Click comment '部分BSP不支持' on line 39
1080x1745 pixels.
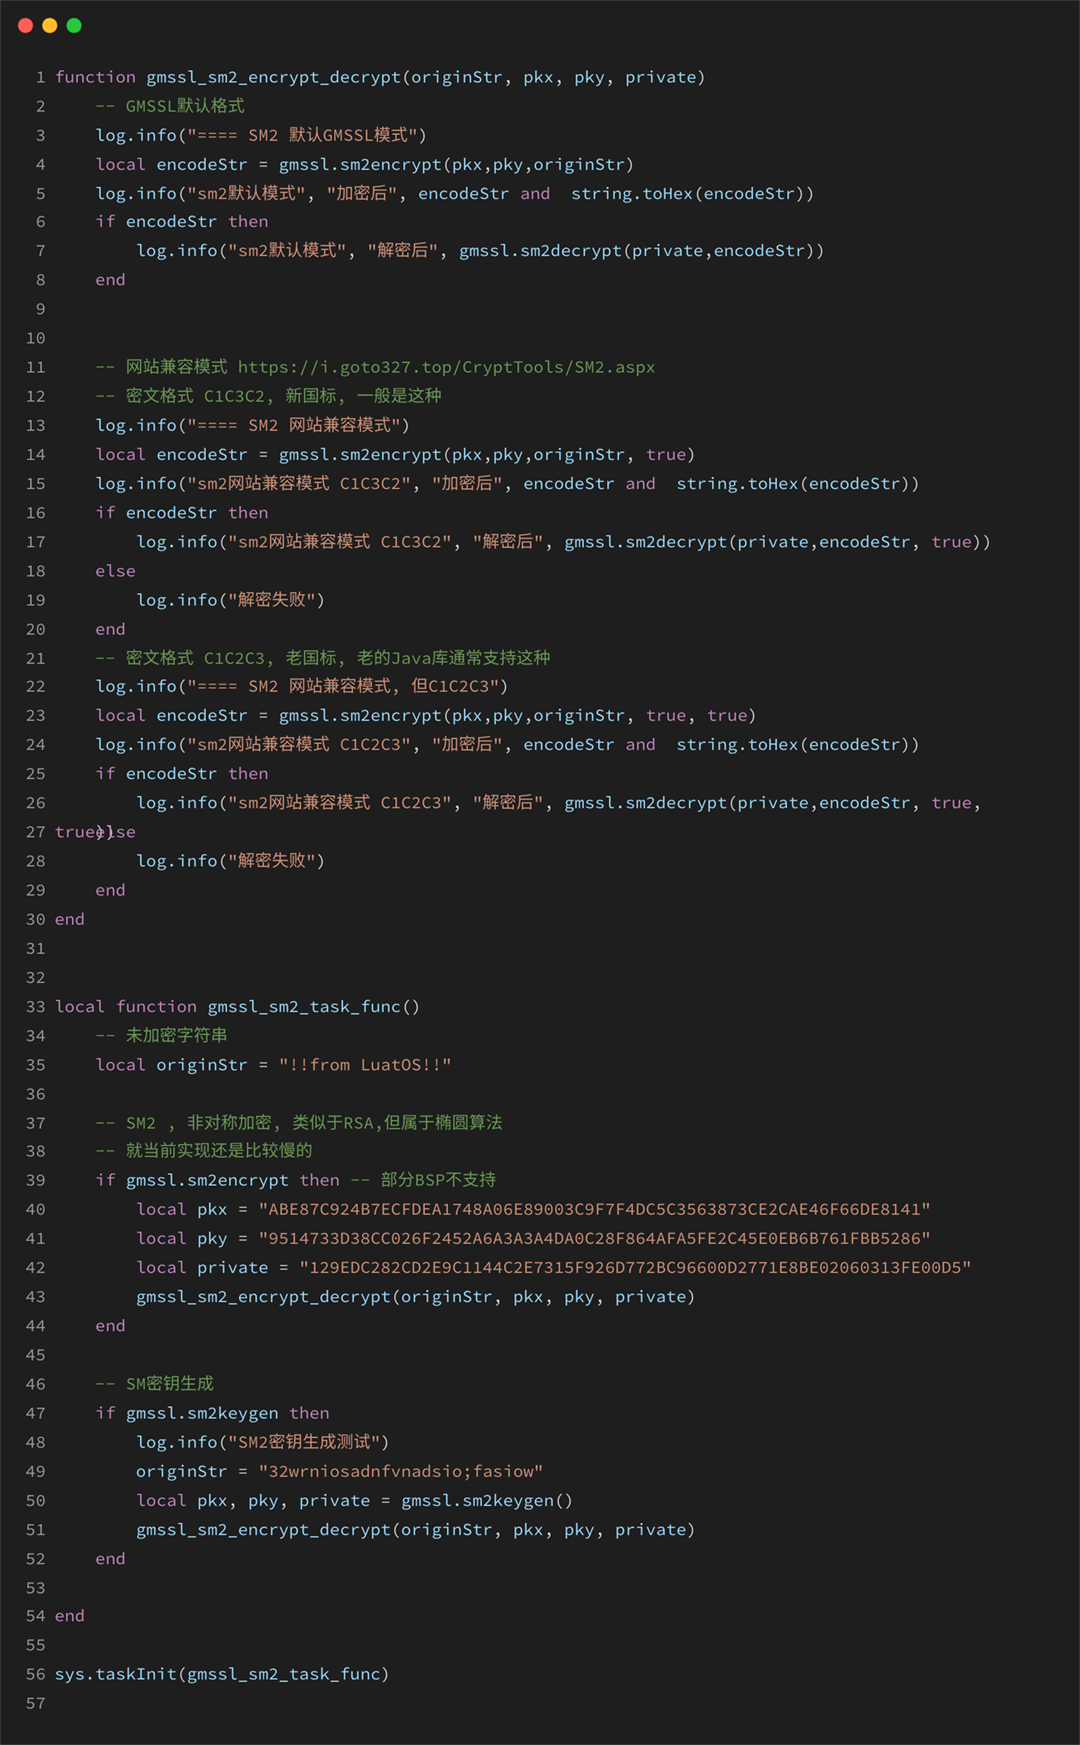coord(438,1180)
